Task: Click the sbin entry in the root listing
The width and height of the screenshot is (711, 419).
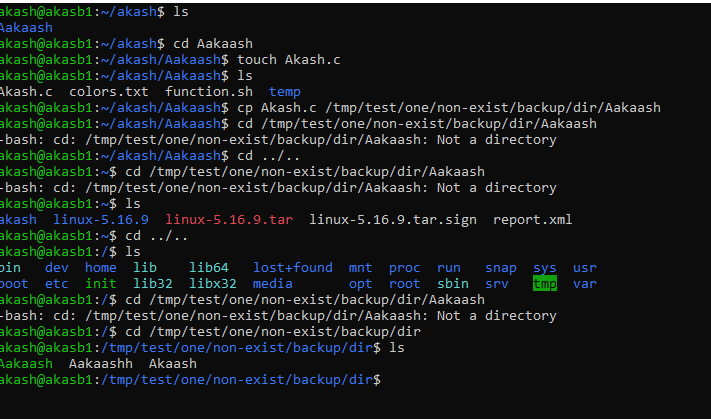Action: [452, 283]
